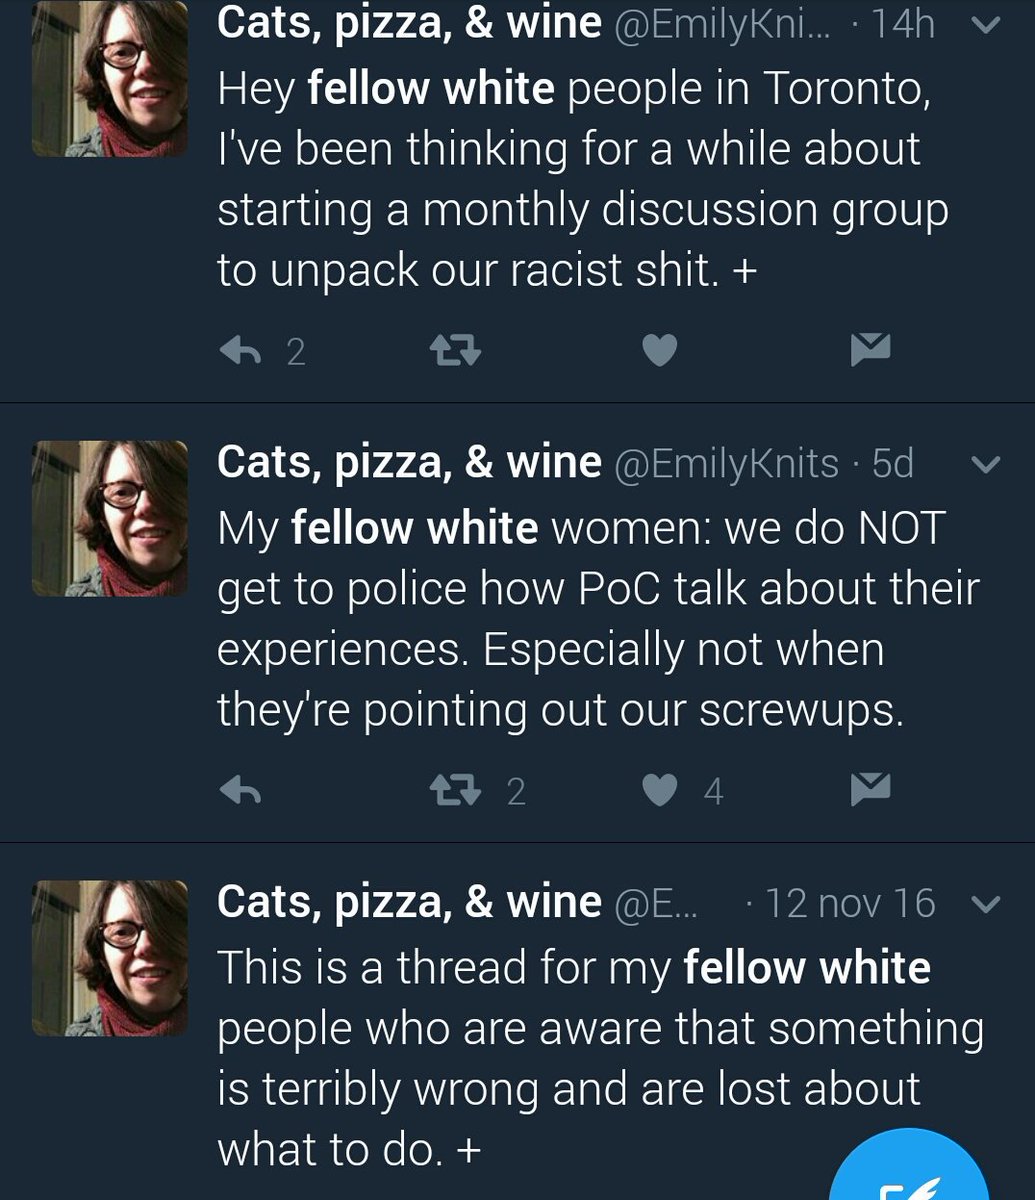Tap the 14h timestamp on first tweet
Viewport: 1035px width, 1200px height.
pyautogui.click(x=902, y=24)
